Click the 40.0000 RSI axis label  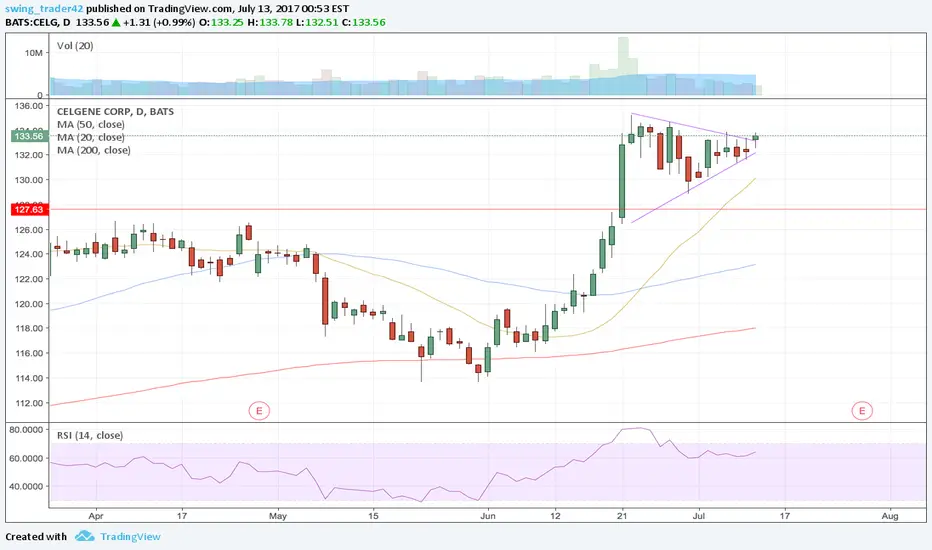coord(26,486)
